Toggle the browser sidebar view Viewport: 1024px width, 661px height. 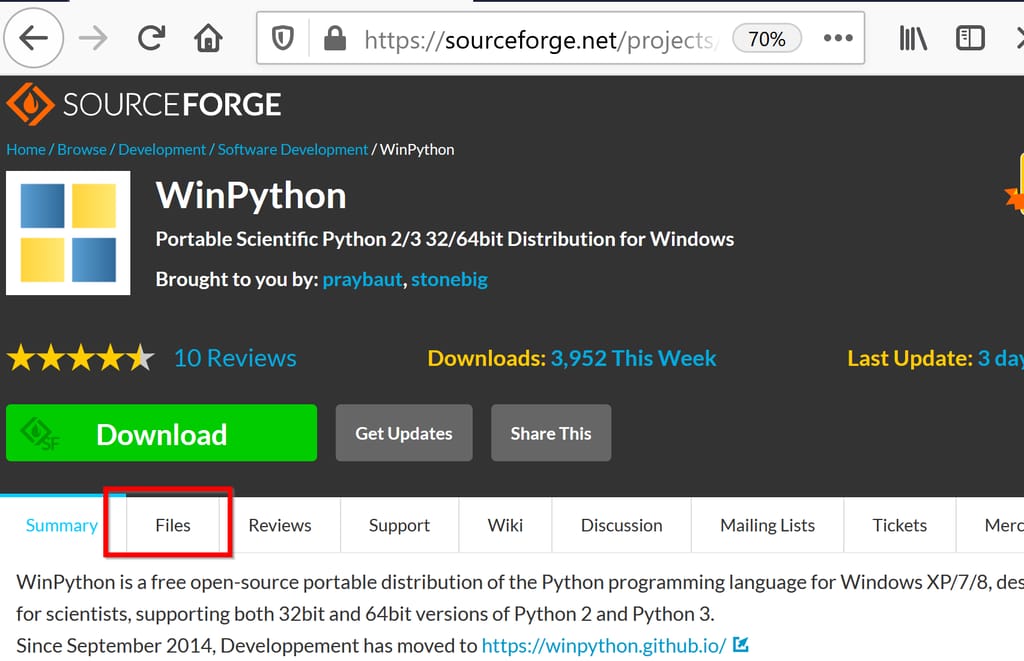(x=969, y=37)
